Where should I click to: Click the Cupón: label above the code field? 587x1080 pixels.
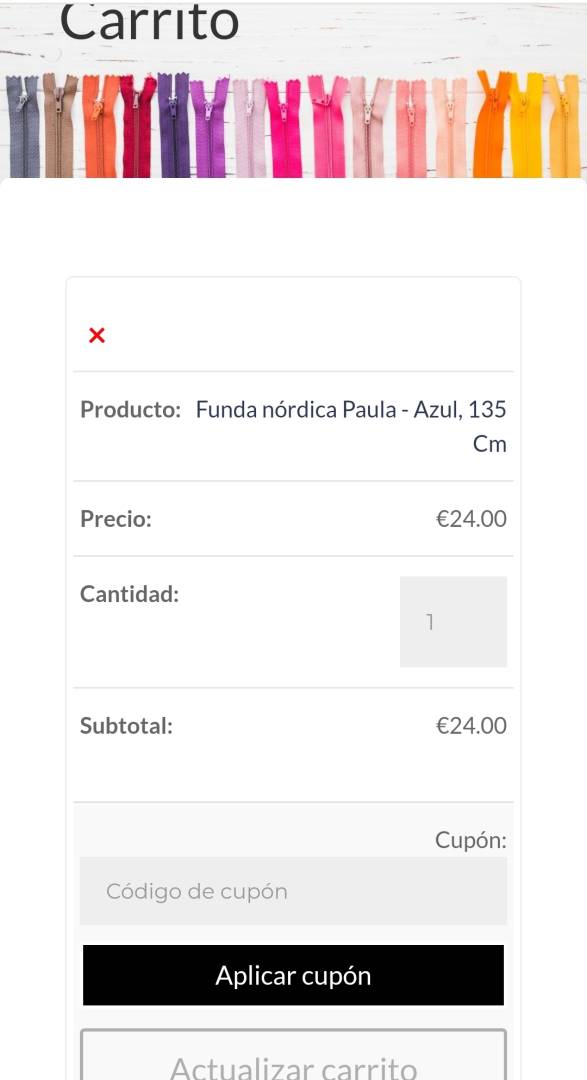[x=471, y=840]
